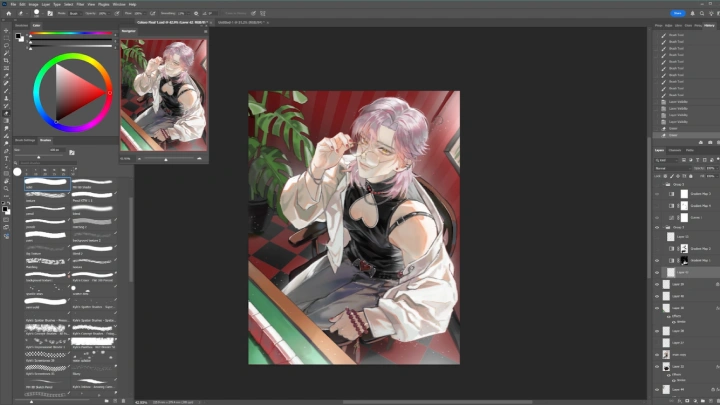
Task: Create new snapshot camera icon in History
Action: coord(710,142)
